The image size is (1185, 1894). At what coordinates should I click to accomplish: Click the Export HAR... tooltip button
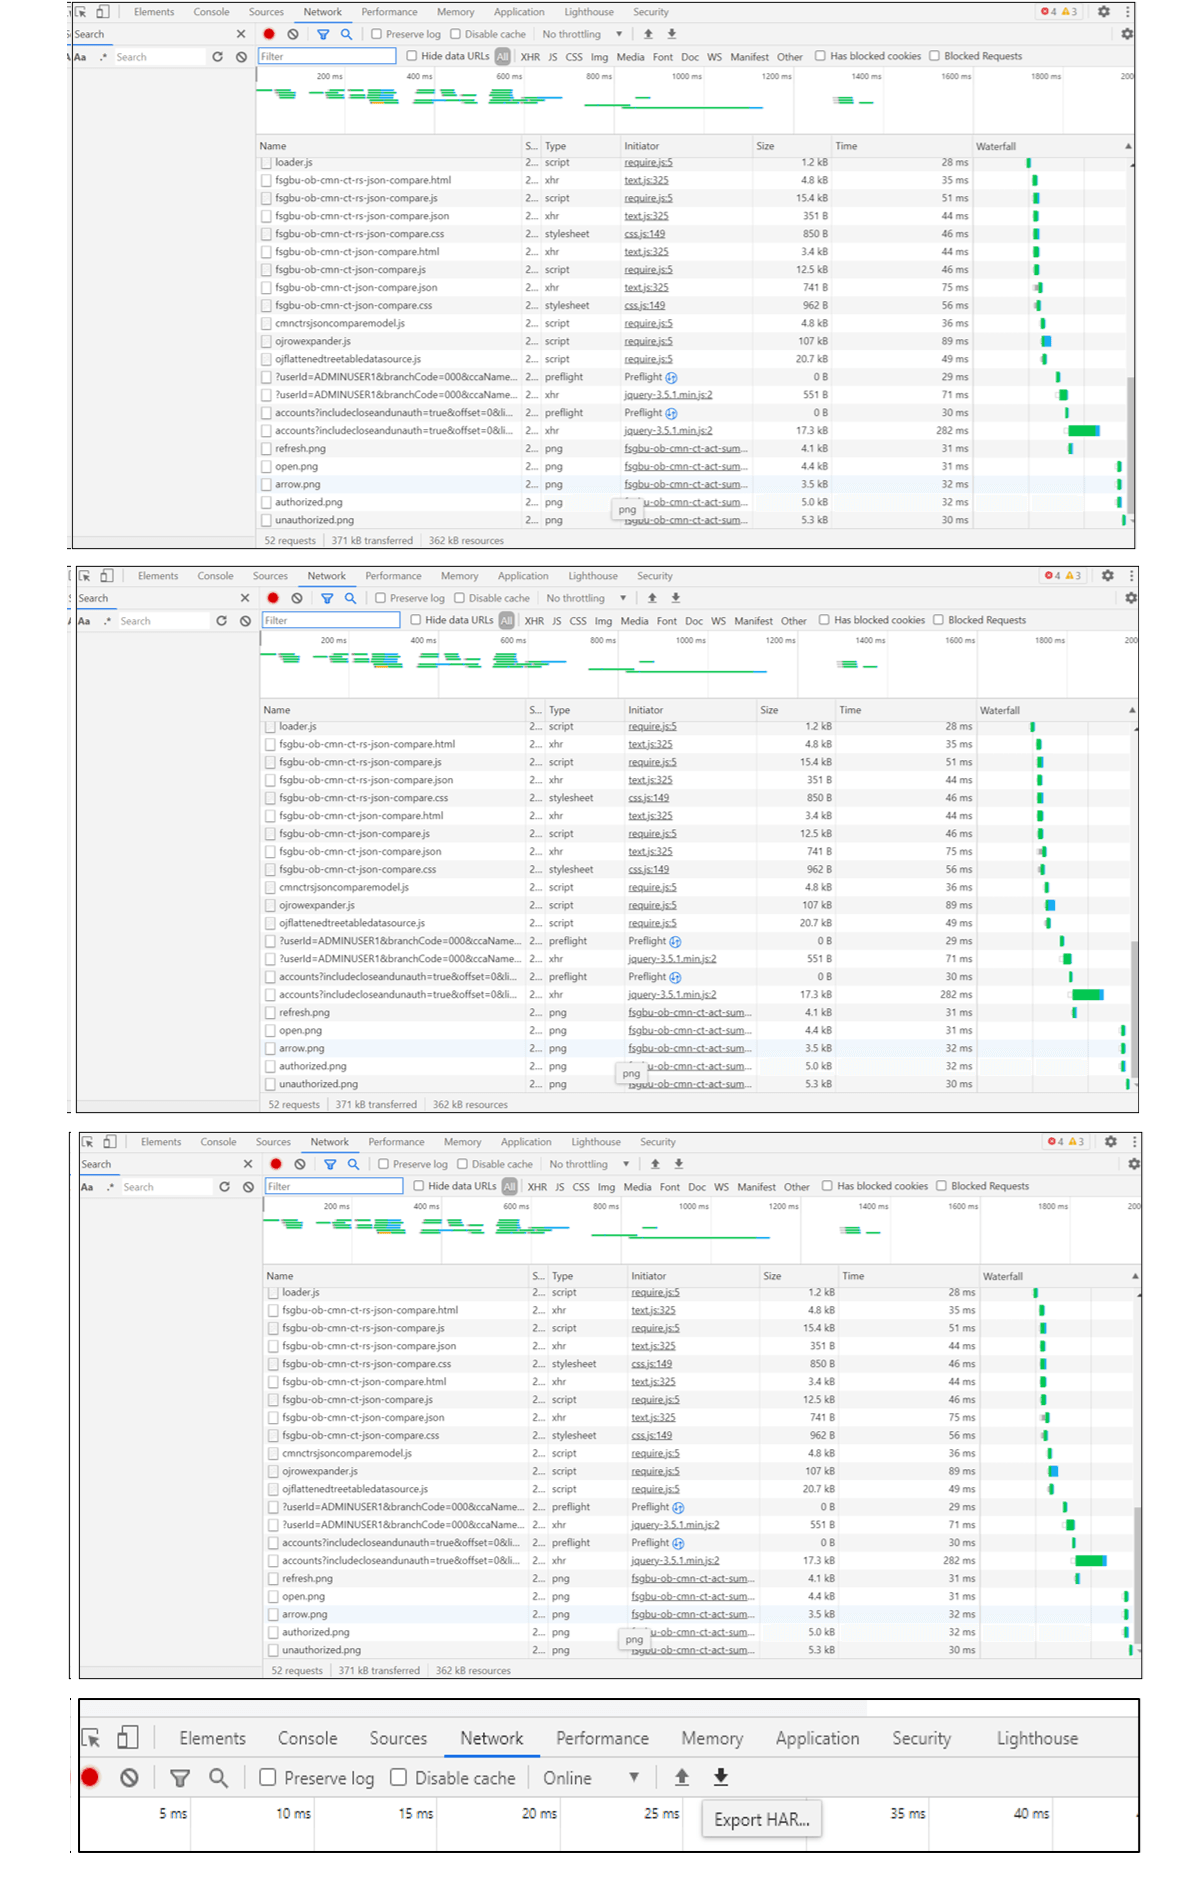(x=762, y=1819)
